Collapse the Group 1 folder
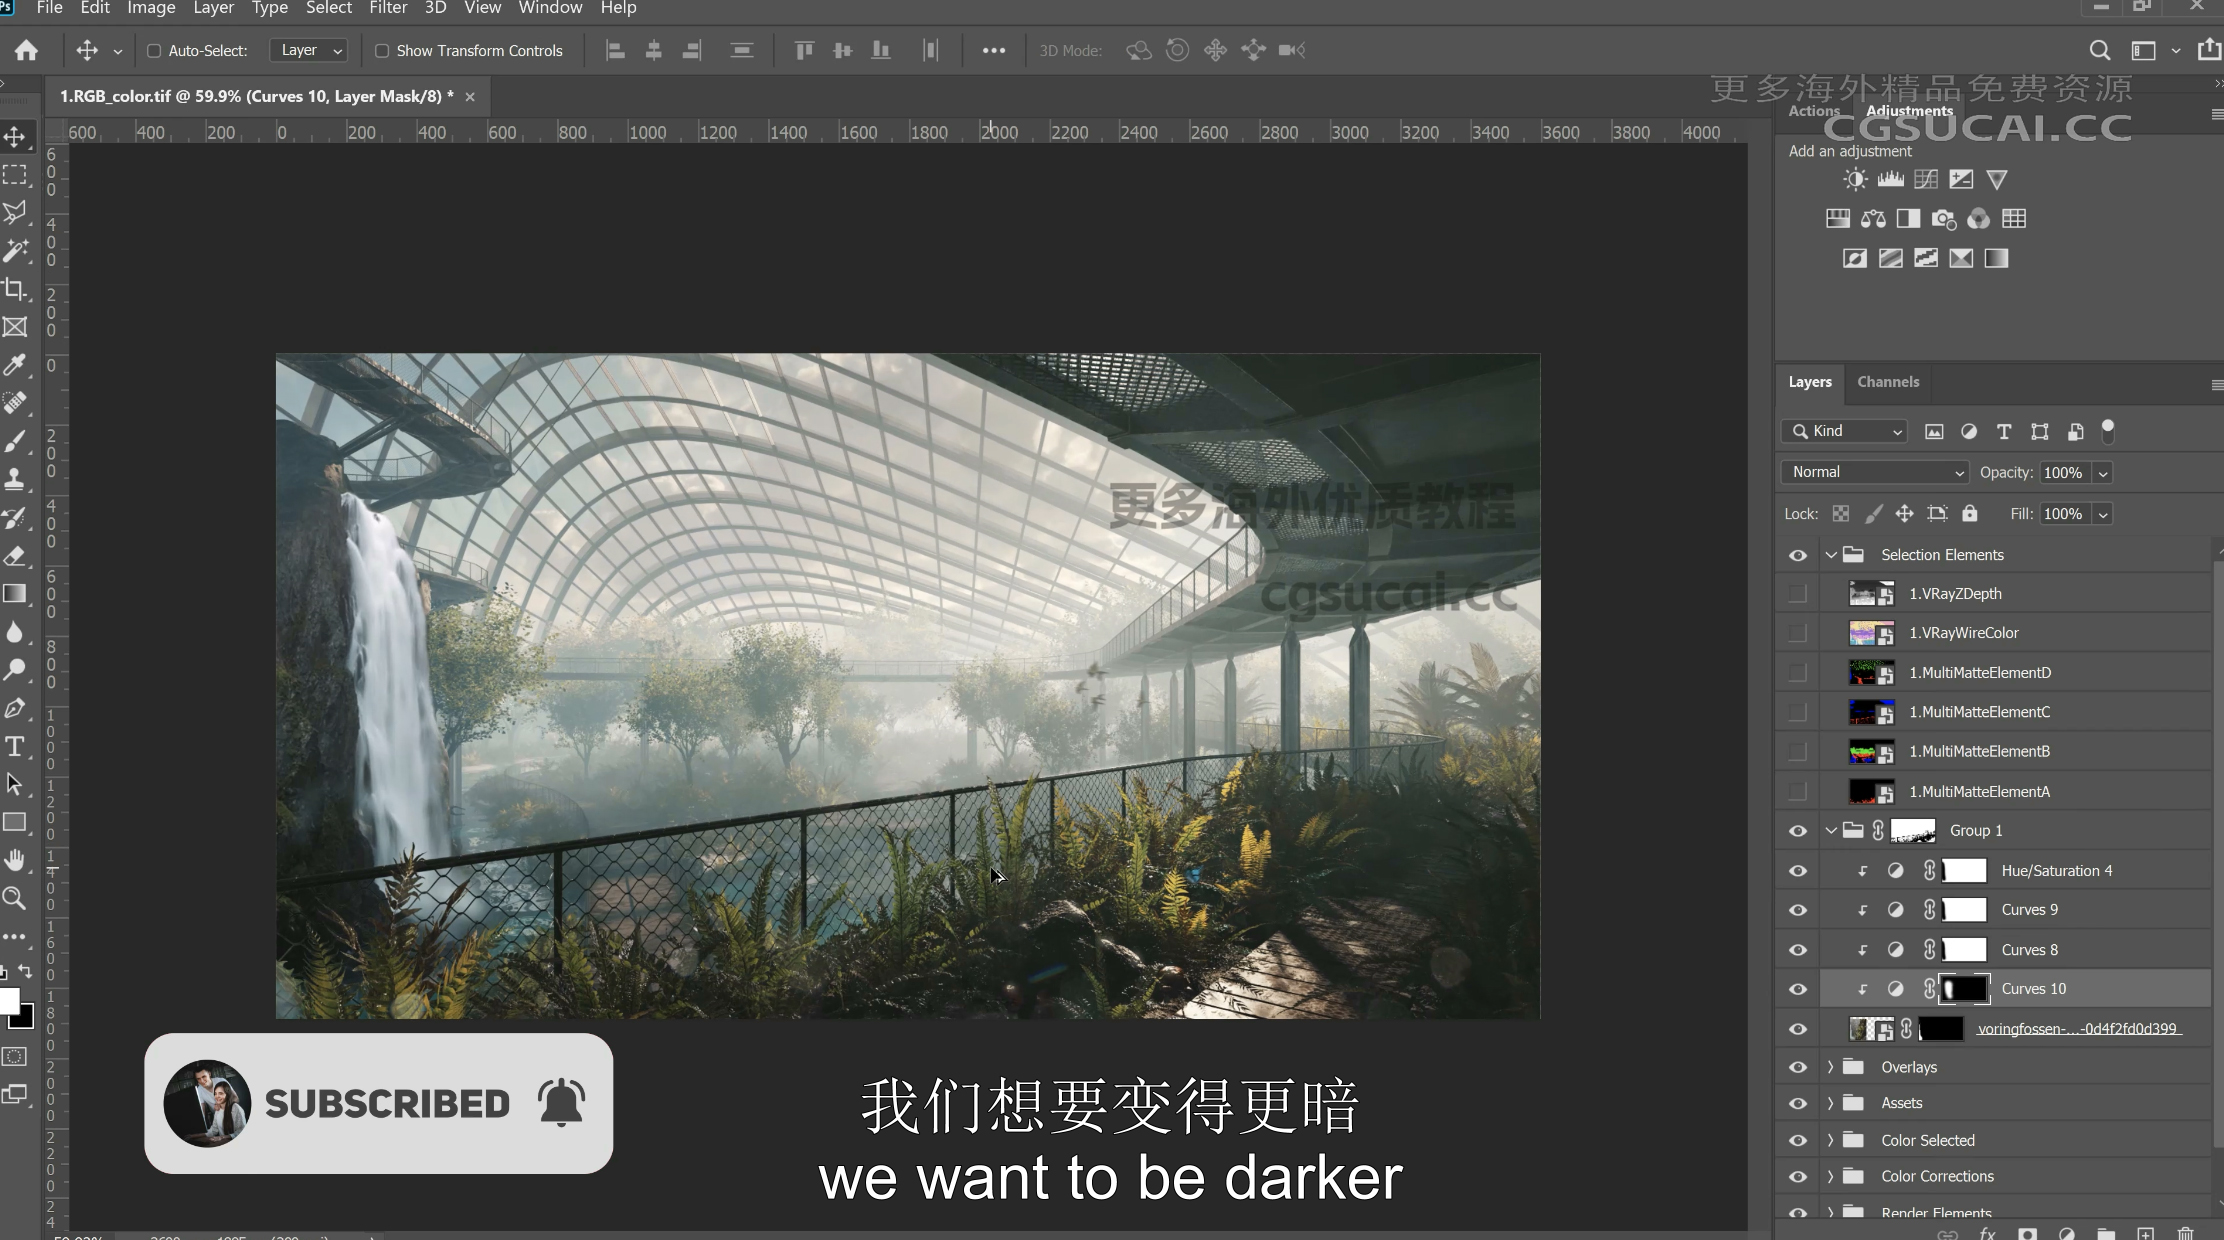The height and width of the screenshot is (1240, 2224). pos(1831,831)
